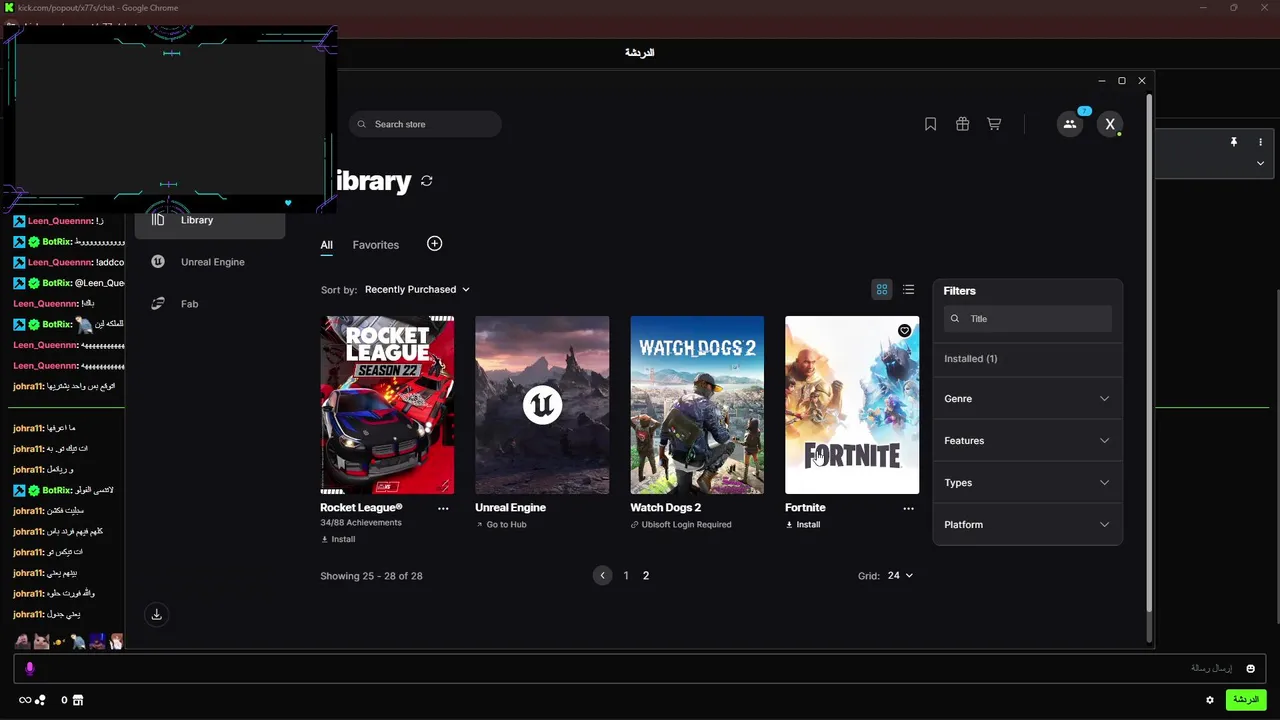Expand the Features filter
1280x720 pixels.
click(x=1027, y=440)
